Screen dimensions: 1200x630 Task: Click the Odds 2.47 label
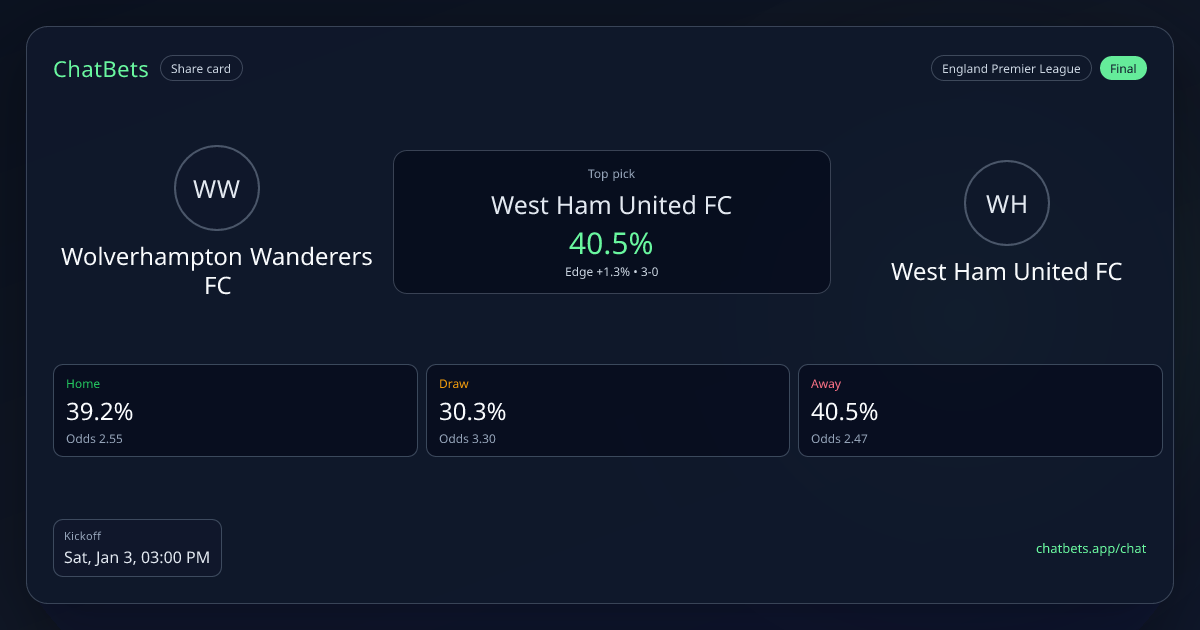click(839, 438)
